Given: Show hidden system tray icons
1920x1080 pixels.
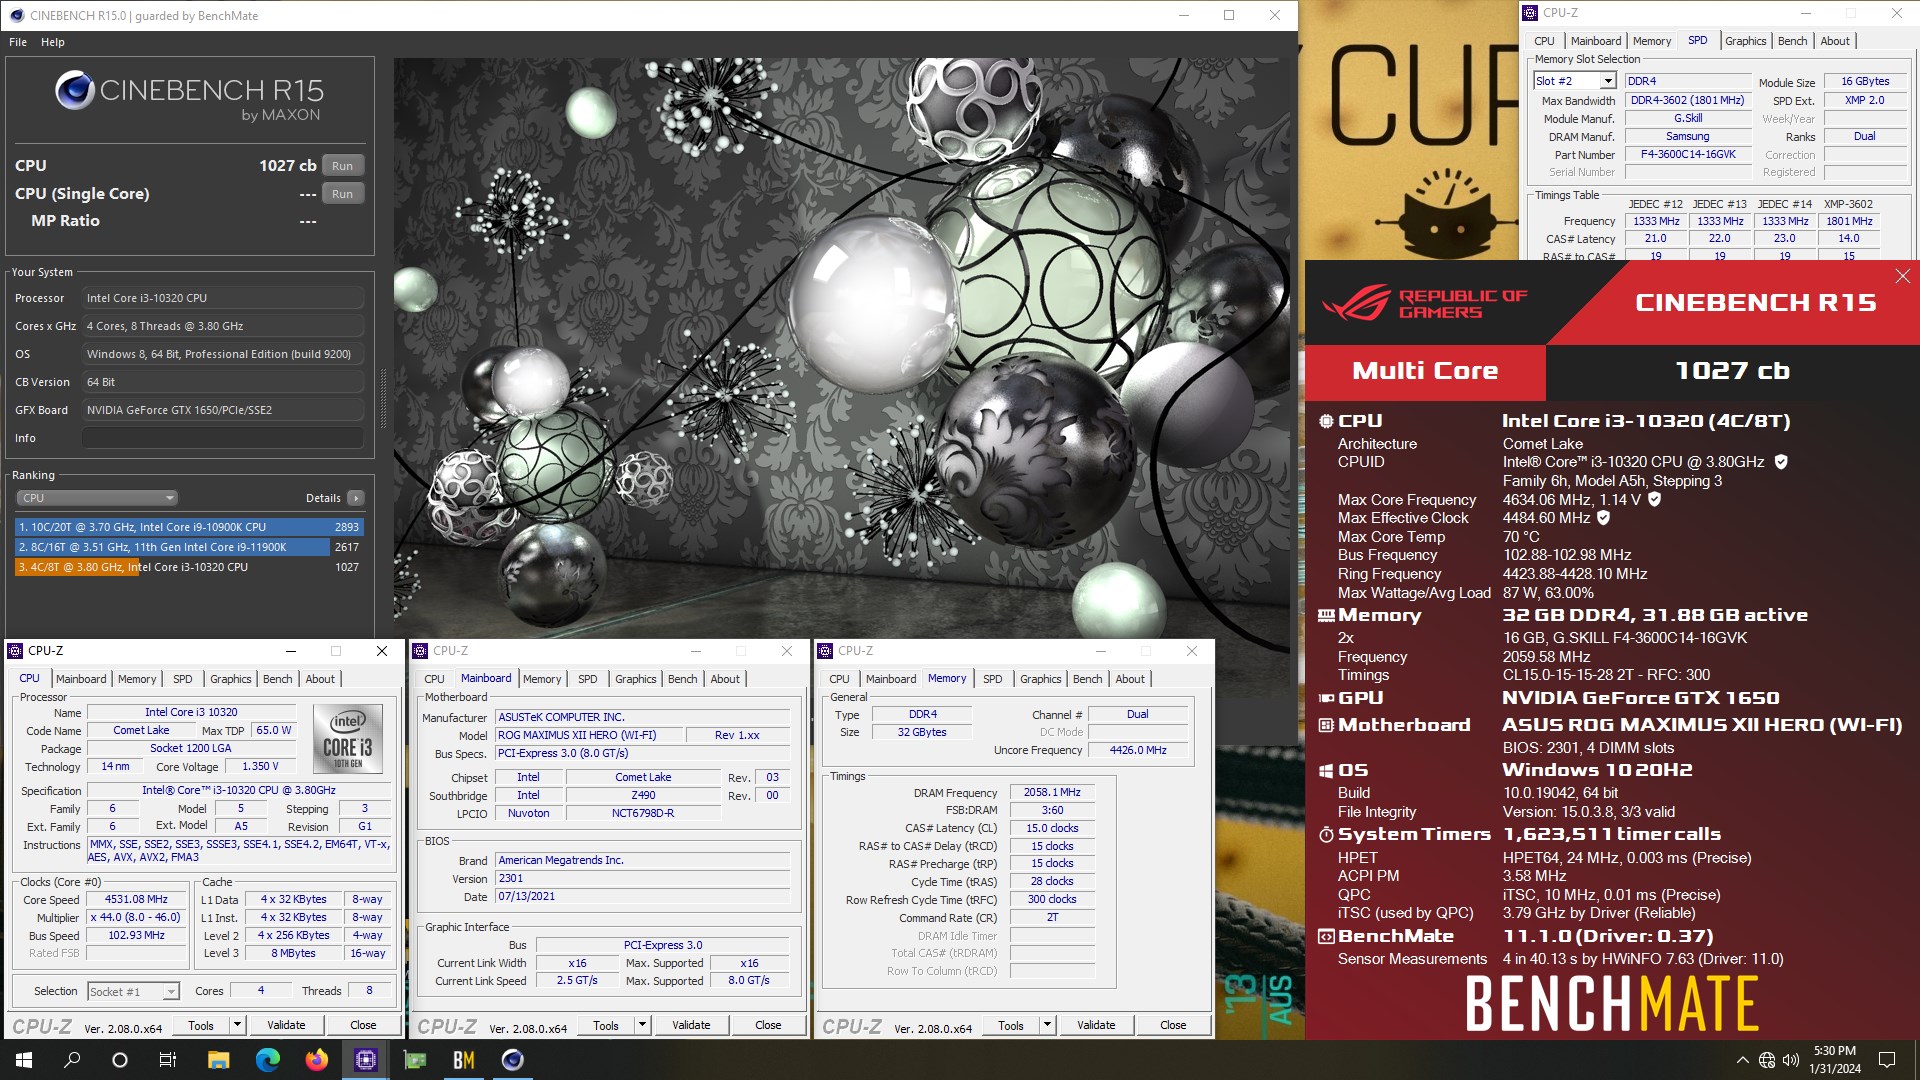Looking at the screenshot, I should (x=1742, y=1060).
